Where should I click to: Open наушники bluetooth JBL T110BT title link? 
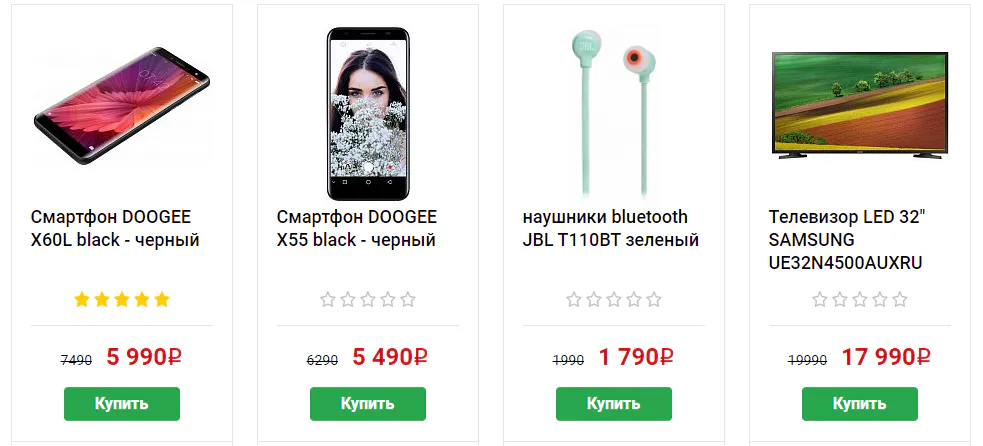[611, 228]
